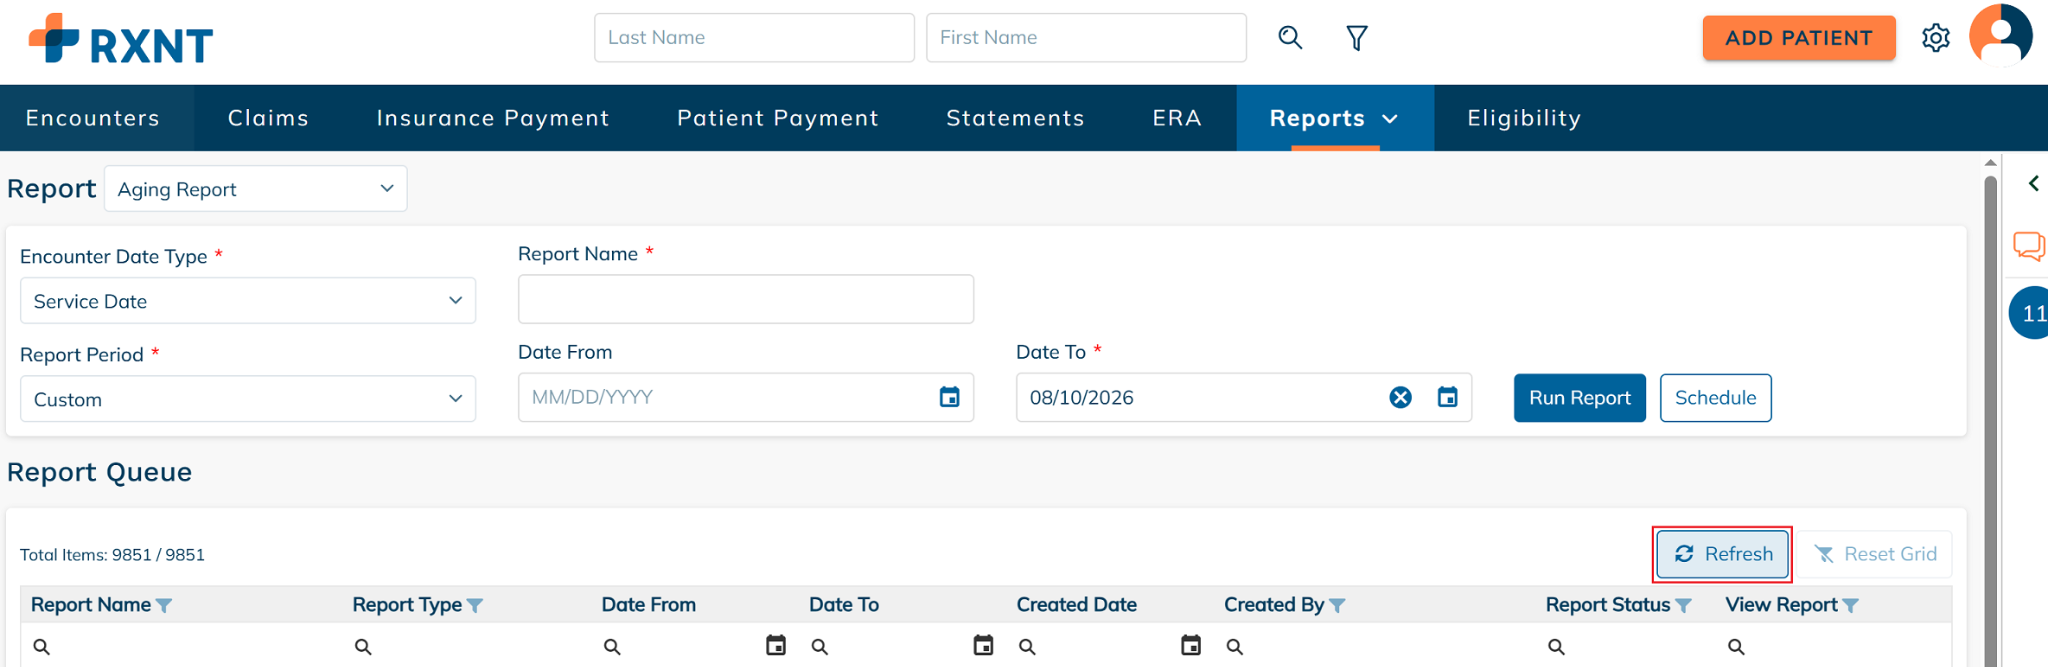Switch to the Claims tab

(268, 118)
